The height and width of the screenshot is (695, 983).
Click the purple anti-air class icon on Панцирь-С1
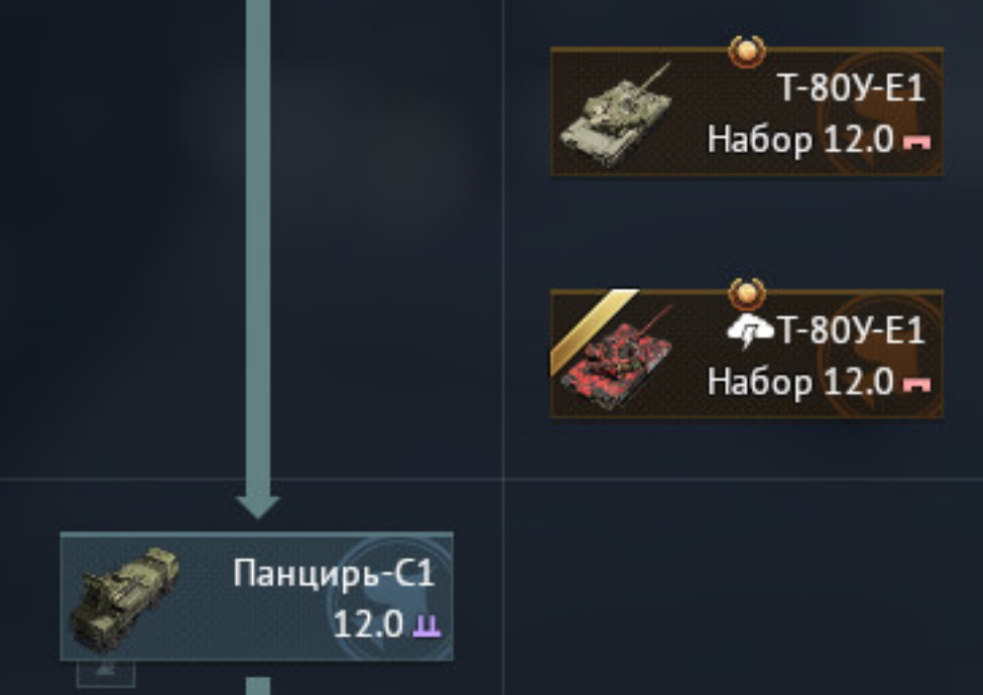coord(427,625)
